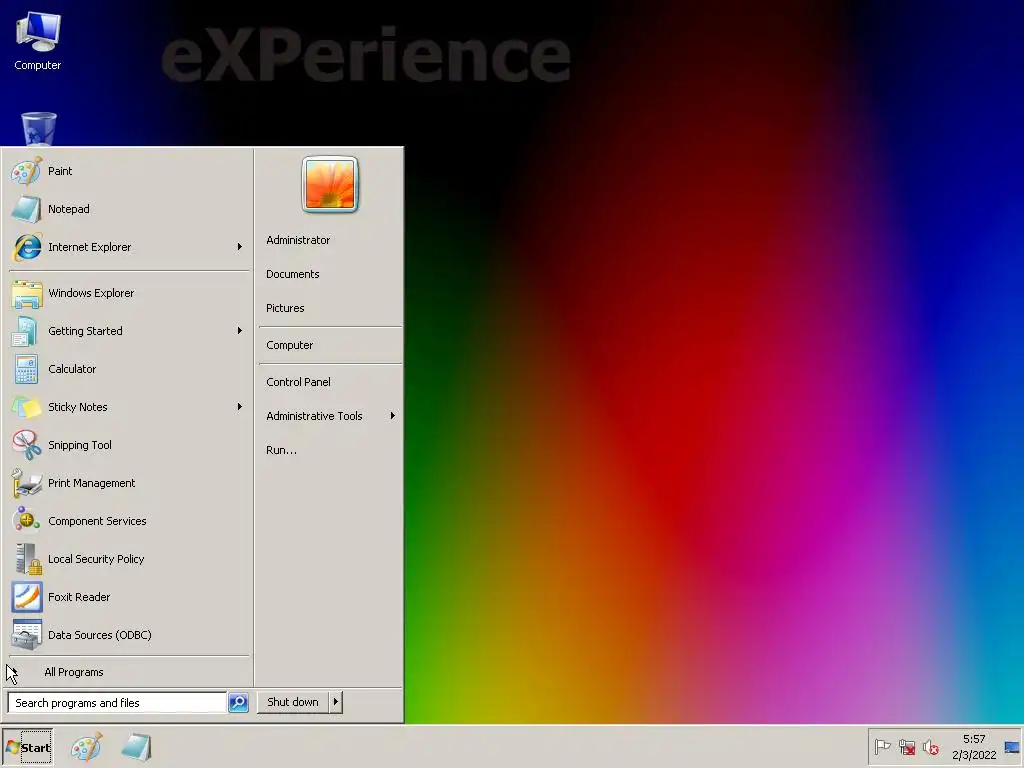Image resolution: width=1024 pixels, height=768 pixels.
Task: Click the muted volume tray icon
Action: [x=931, y=747]
